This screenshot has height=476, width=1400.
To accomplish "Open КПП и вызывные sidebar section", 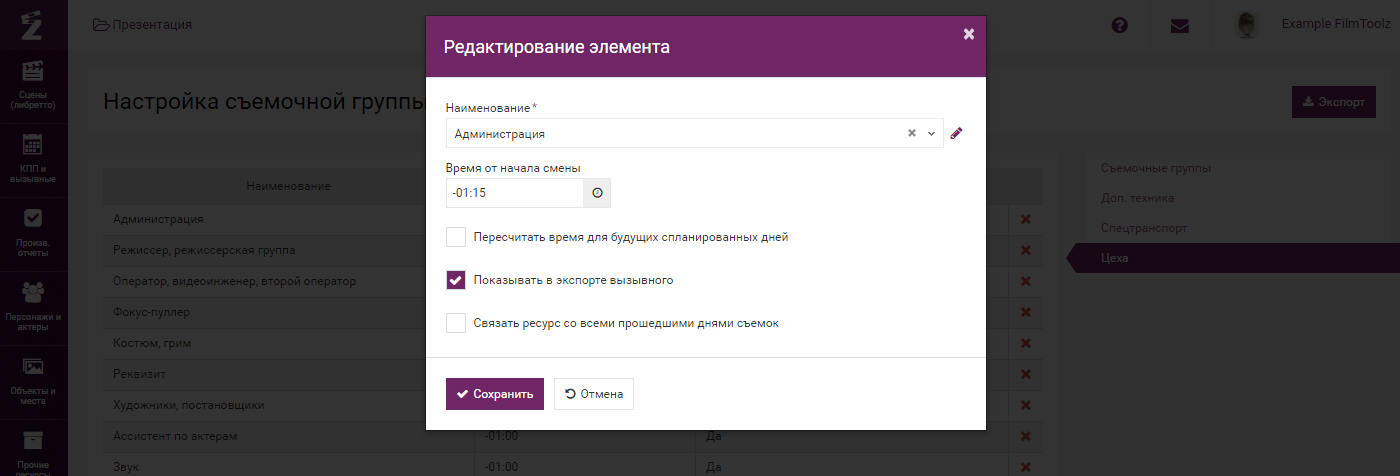I will pos(33,159).
